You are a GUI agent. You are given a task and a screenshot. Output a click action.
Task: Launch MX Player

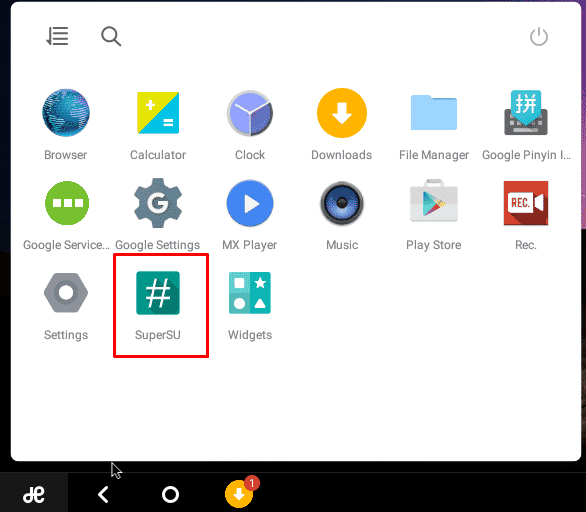point(250,203)
